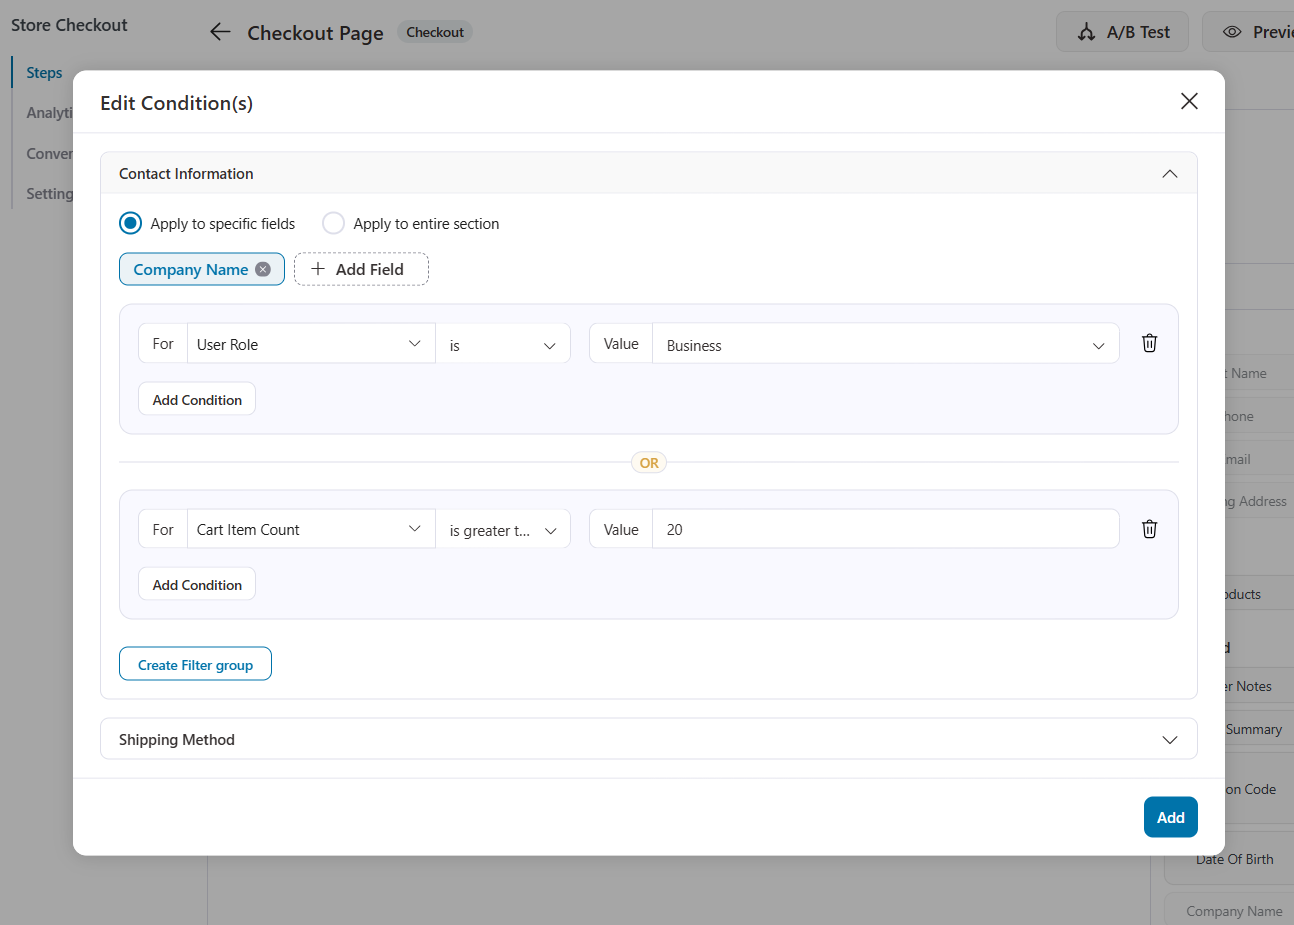1294x925 pixels.
Task: Collapse the Contact Information section
Action: tap(1169, 173)
